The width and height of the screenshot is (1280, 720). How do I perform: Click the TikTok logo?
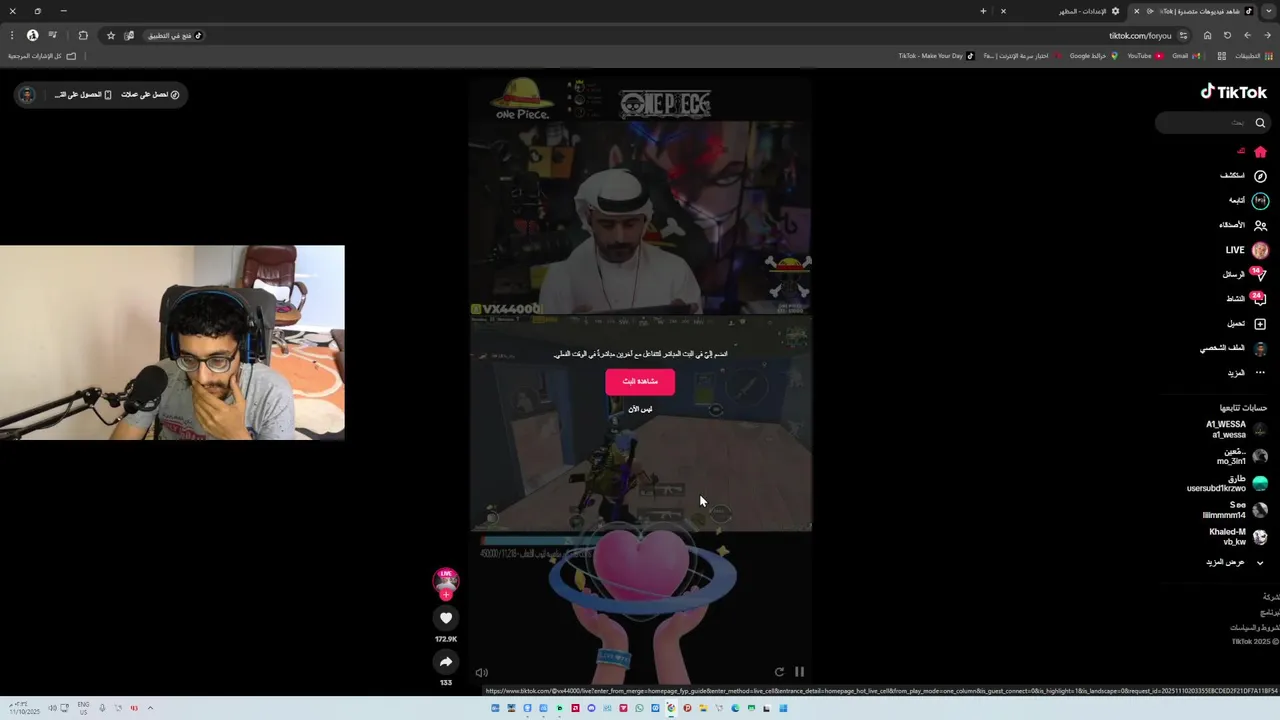(x=1234, y=92)
